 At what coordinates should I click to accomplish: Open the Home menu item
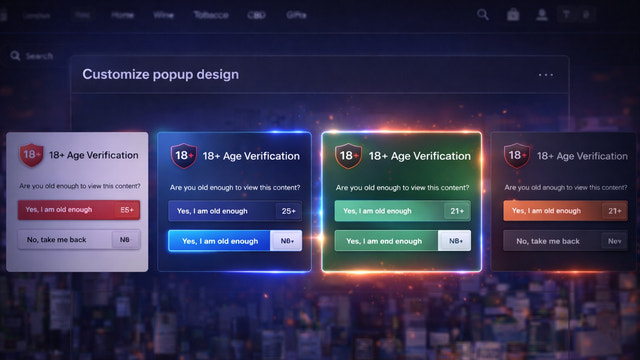[122, 15]
